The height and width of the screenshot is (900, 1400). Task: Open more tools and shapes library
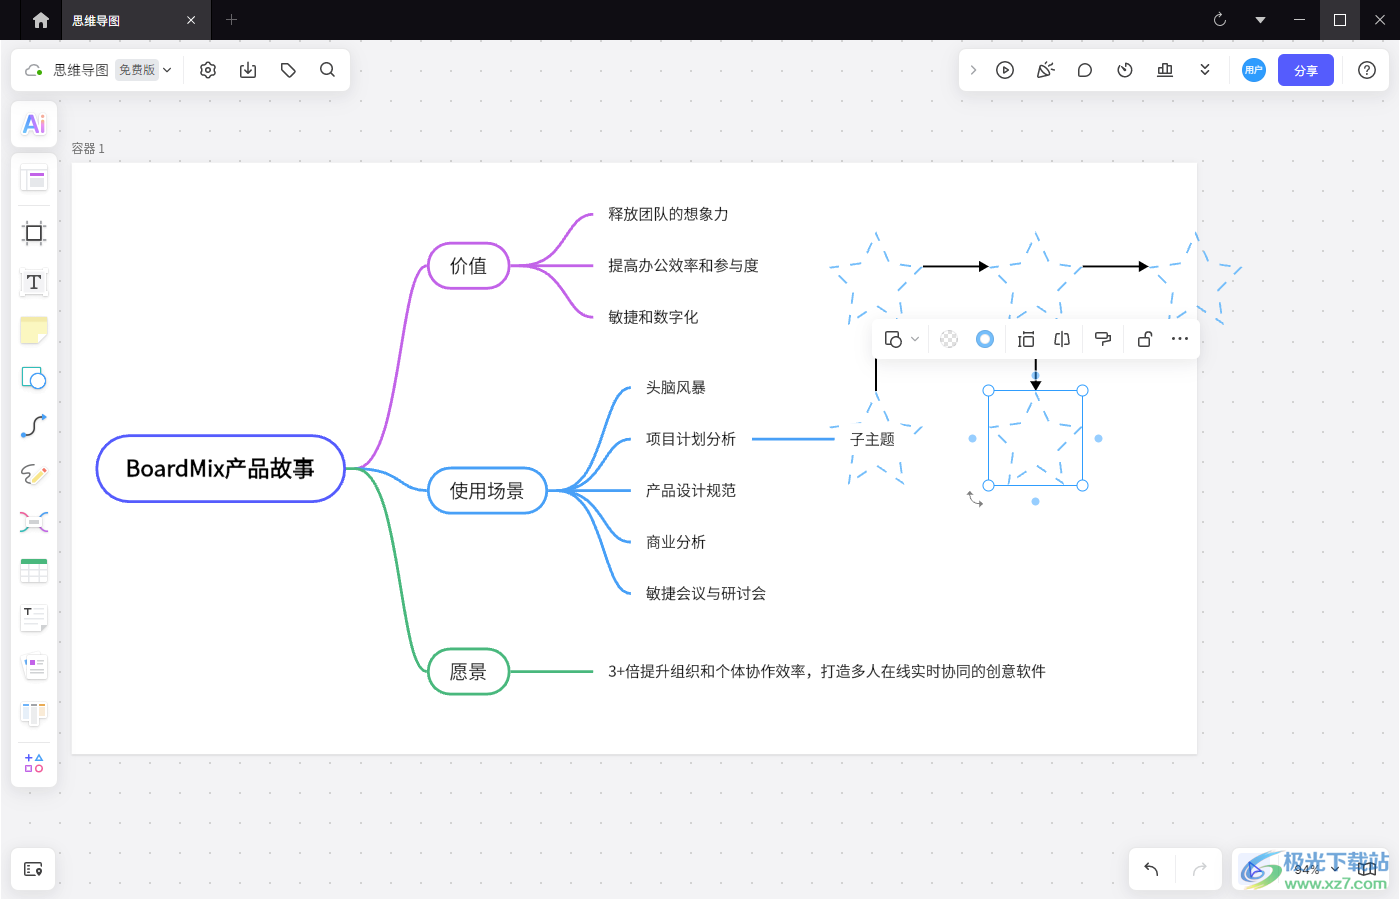(34, 763)
